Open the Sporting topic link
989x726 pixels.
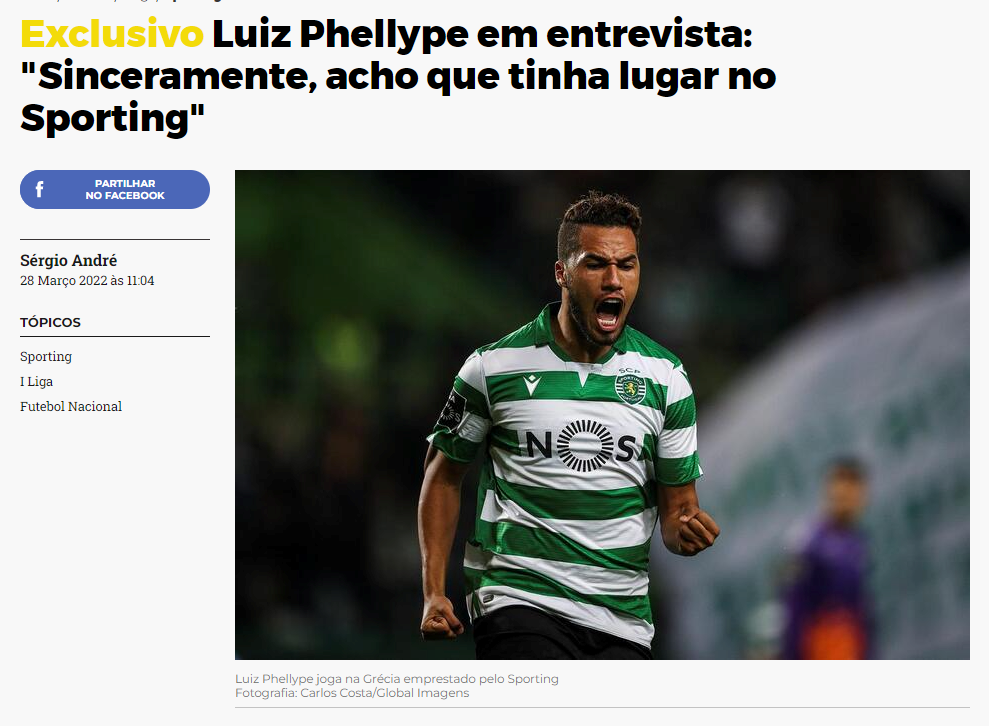coord(46,356)
